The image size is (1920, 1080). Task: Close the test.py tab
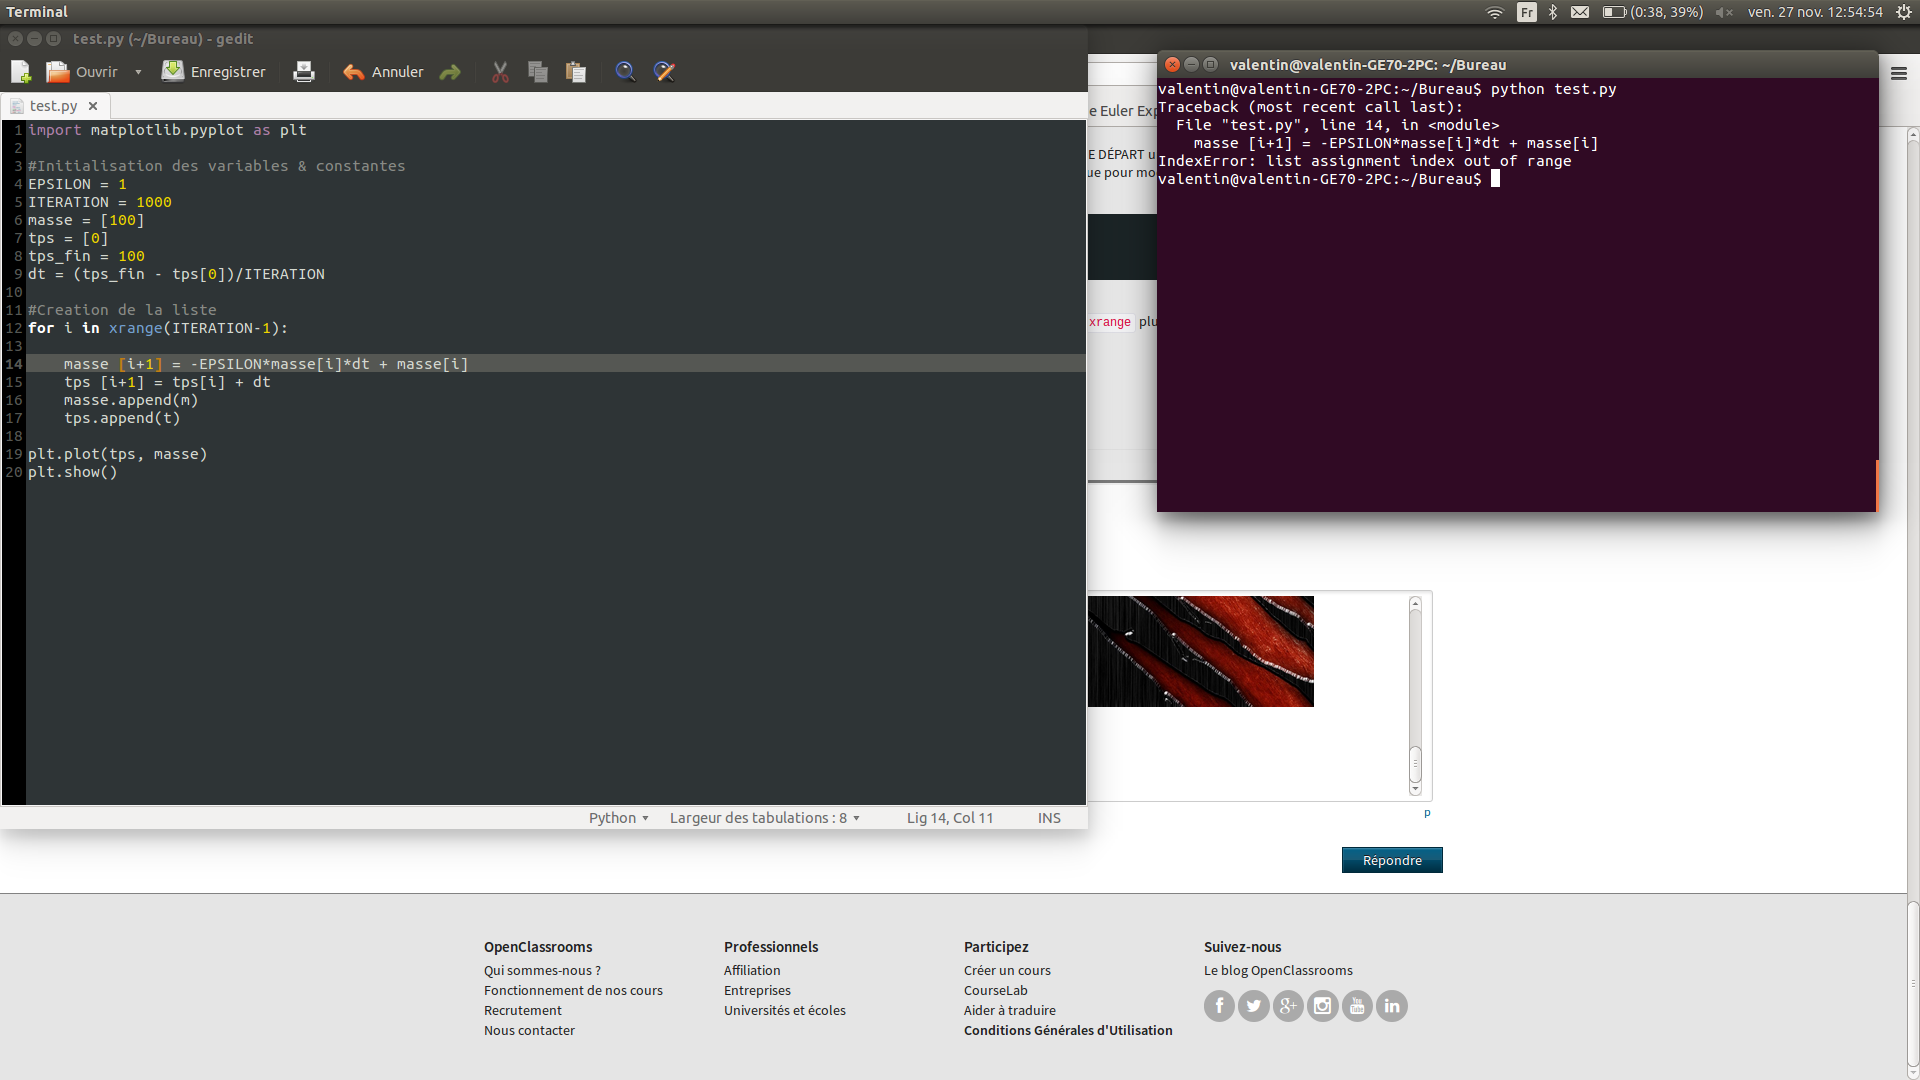coord(93,106)
